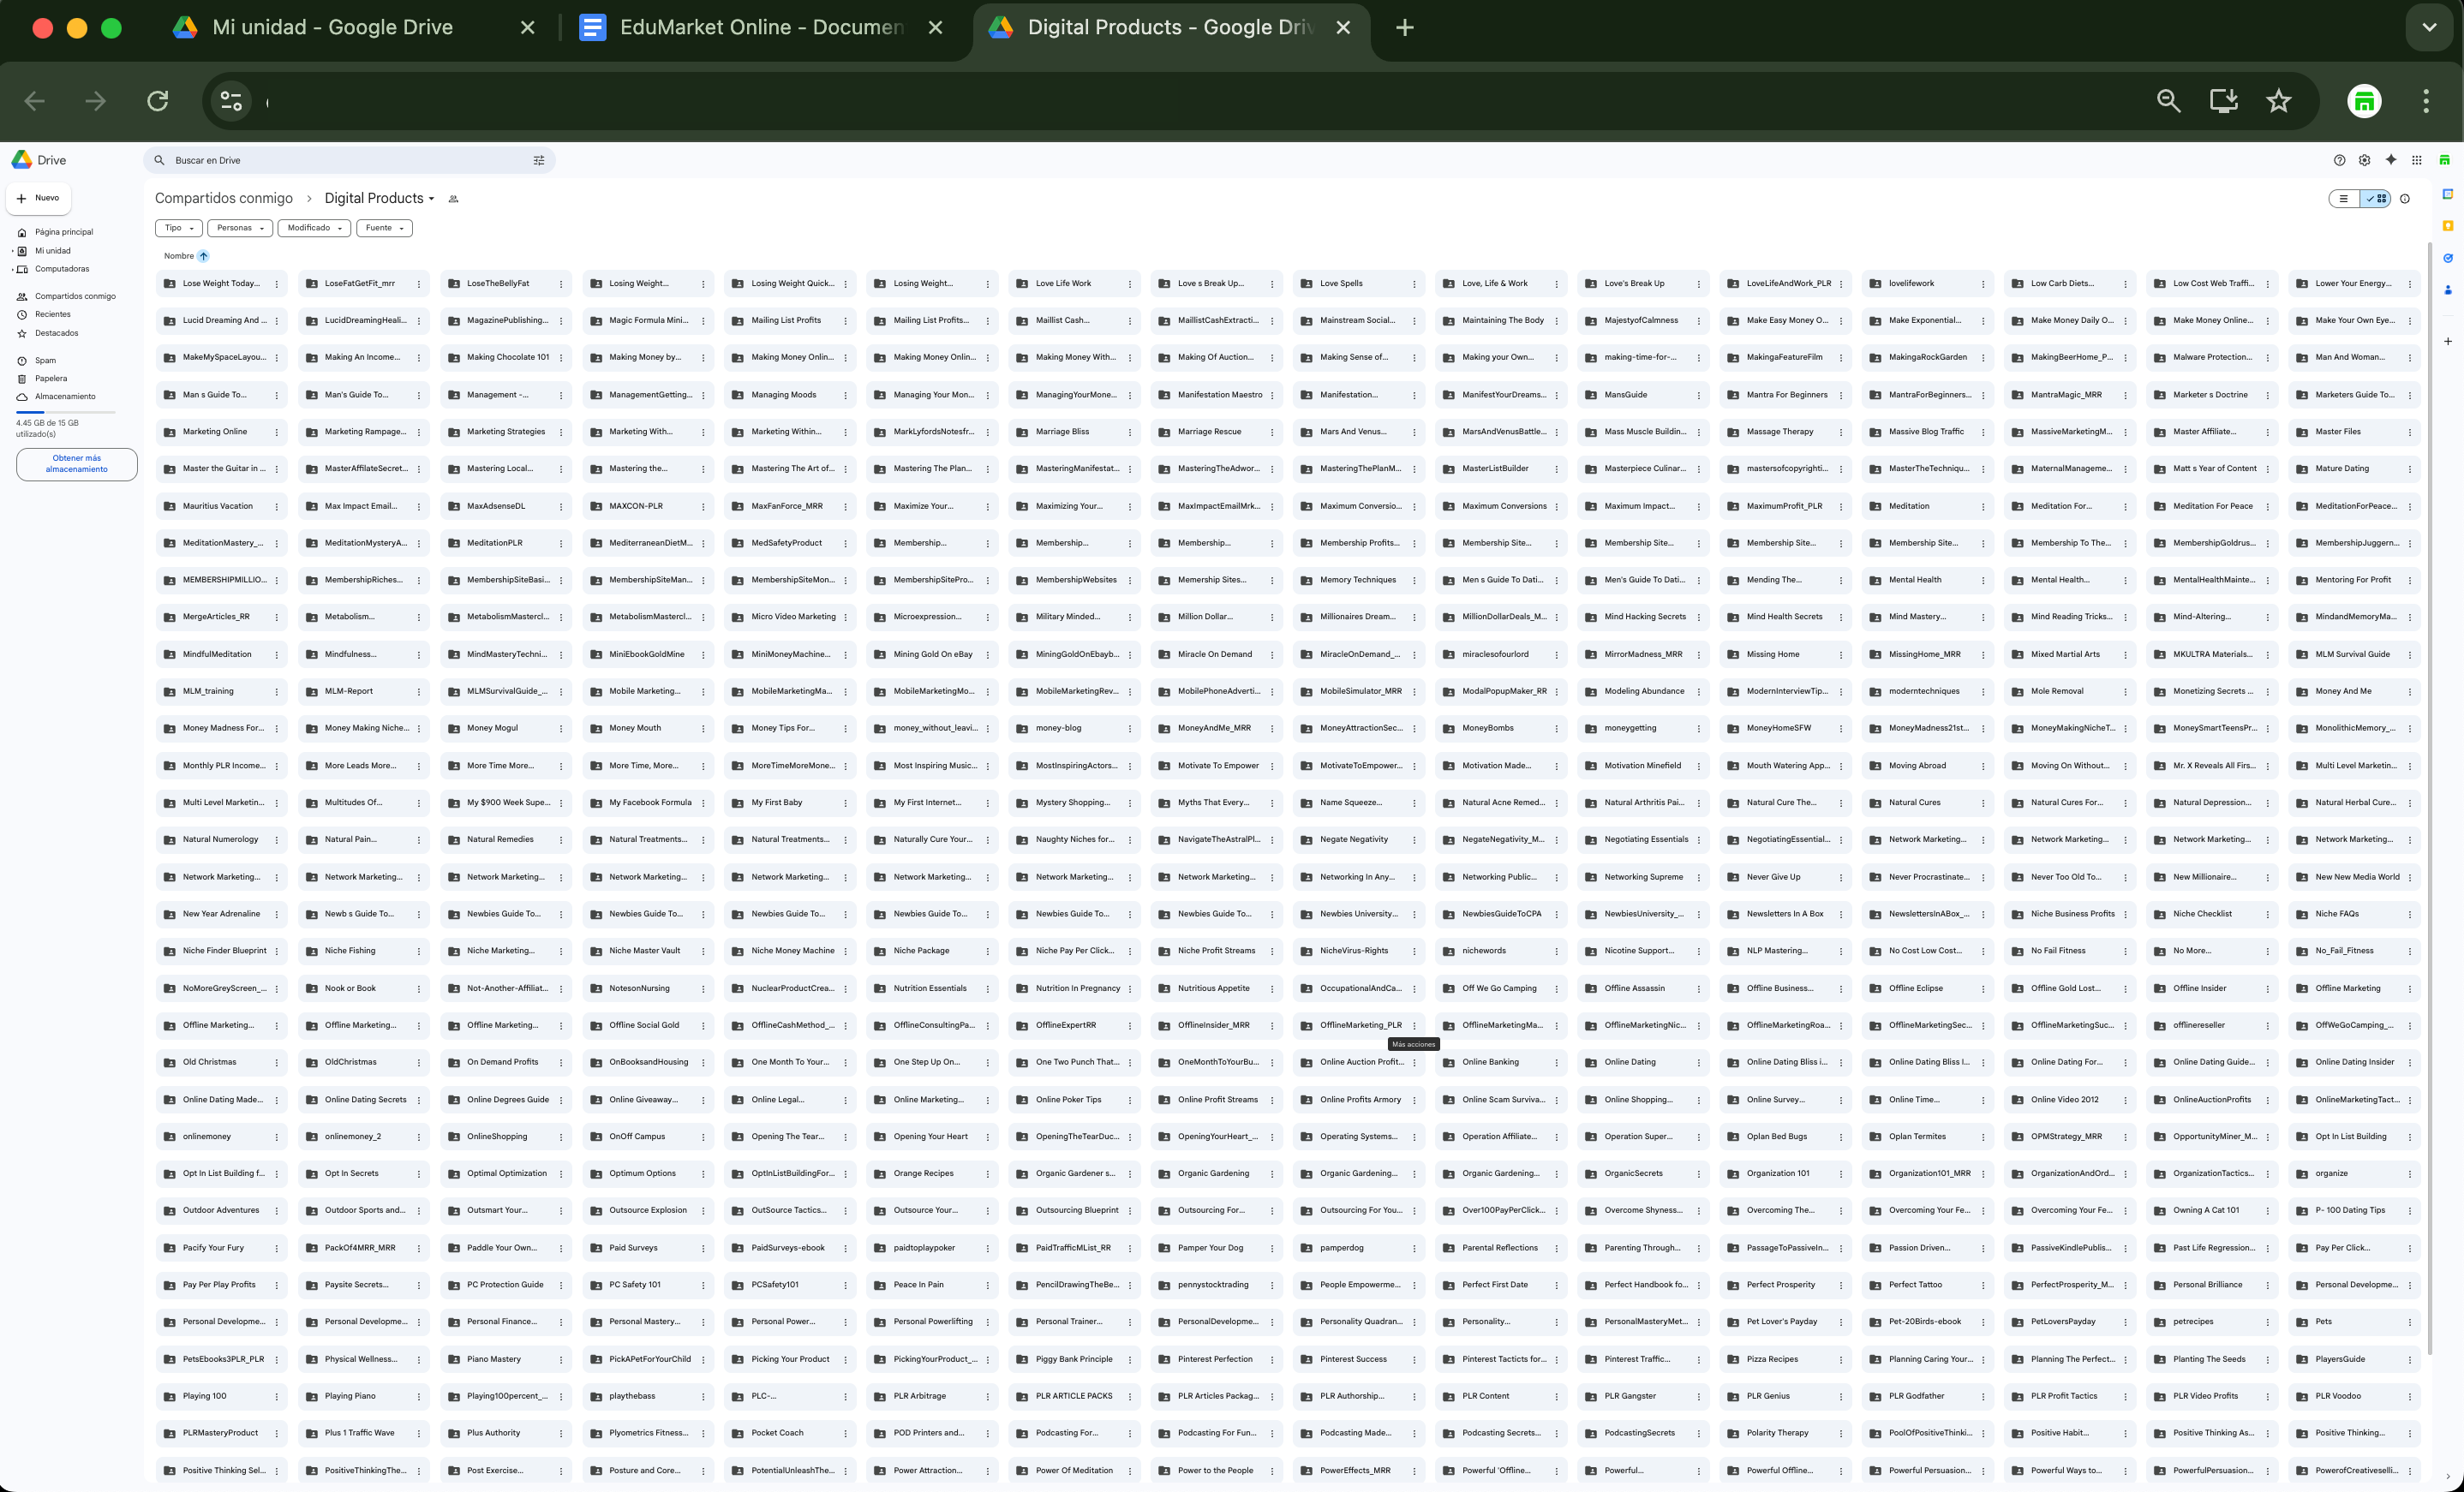Open Google Calendar side panel

point(2447,194)
